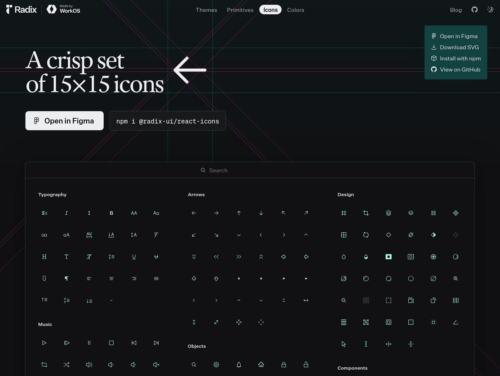Select the double arrow right icon
This screenshot has width=500, height=376.
click(239, 257)
